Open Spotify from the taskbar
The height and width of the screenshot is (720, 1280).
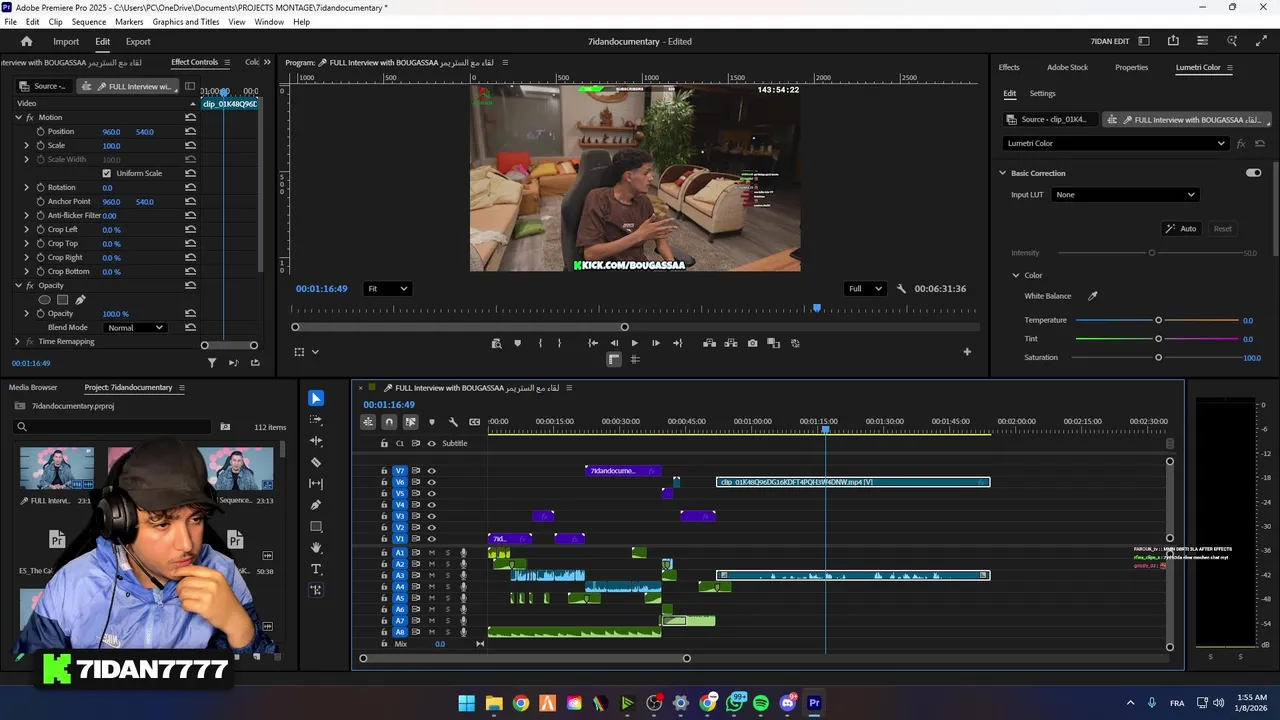tap(761, 703)
